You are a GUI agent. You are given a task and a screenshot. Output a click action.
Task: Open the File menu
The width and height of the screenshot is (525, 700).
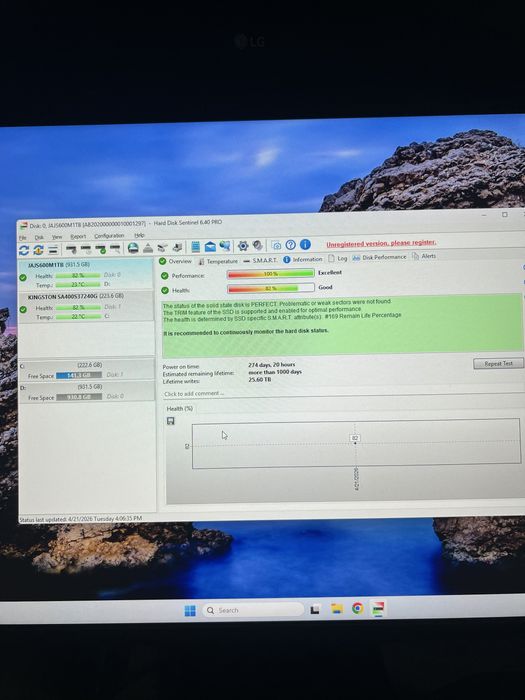click(x=22, y=238)
